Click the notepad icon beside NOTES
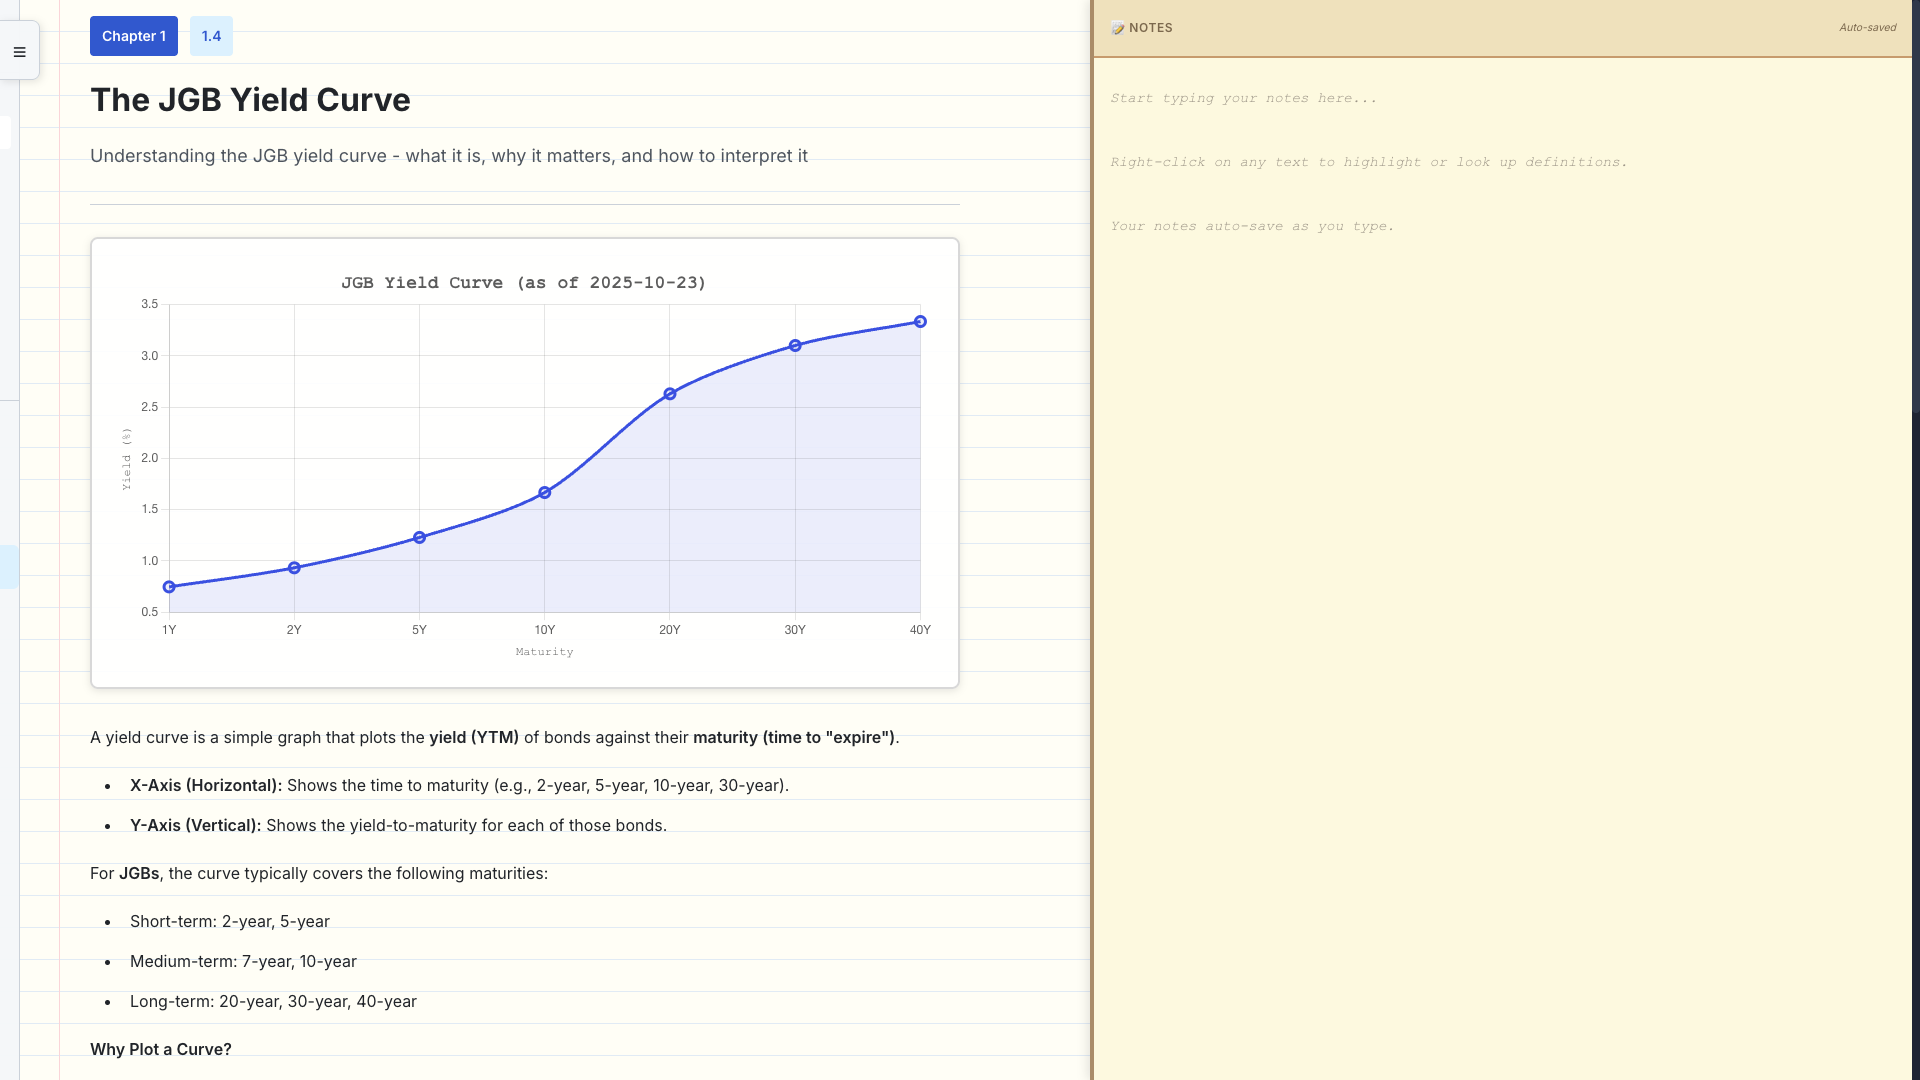This screenshot has height=1080, width=1920. point(1117,28)
